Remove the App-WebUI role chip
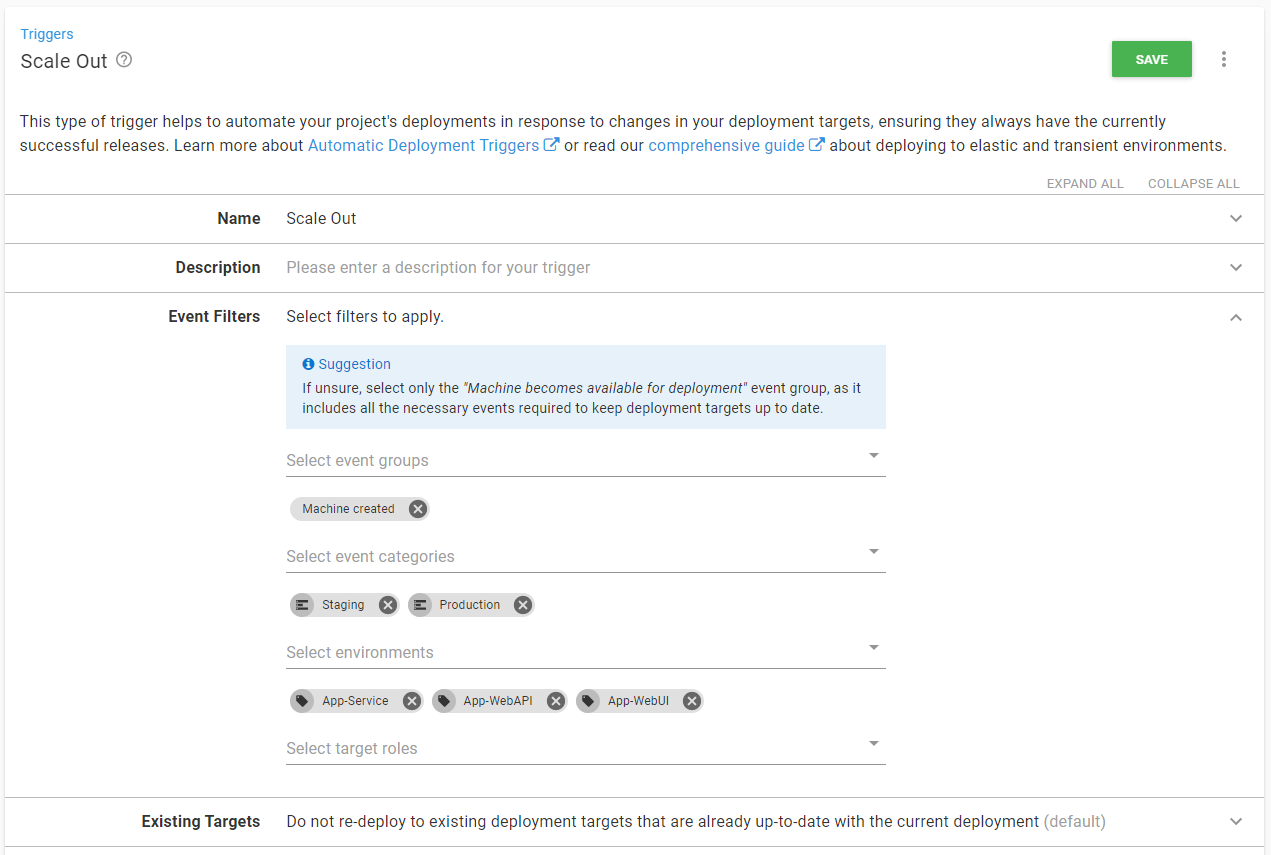Viewport: 1271px width, 855px height. [x=691, y=701]
